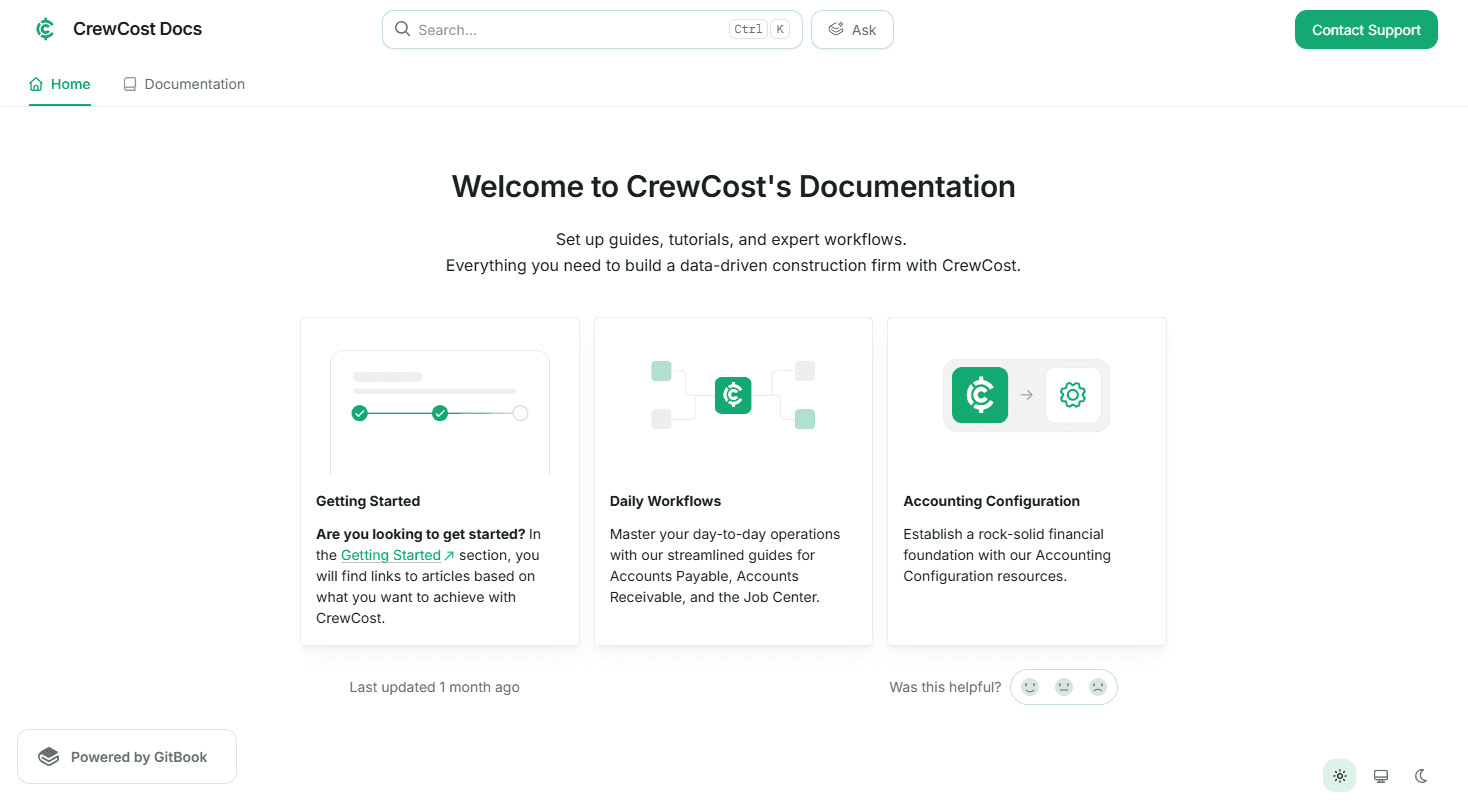The height and width of the screenshot is (805, 1468).
Task: Click the Accounting Configuration card title
Action: pyautogui.click(x=992, y=501)
